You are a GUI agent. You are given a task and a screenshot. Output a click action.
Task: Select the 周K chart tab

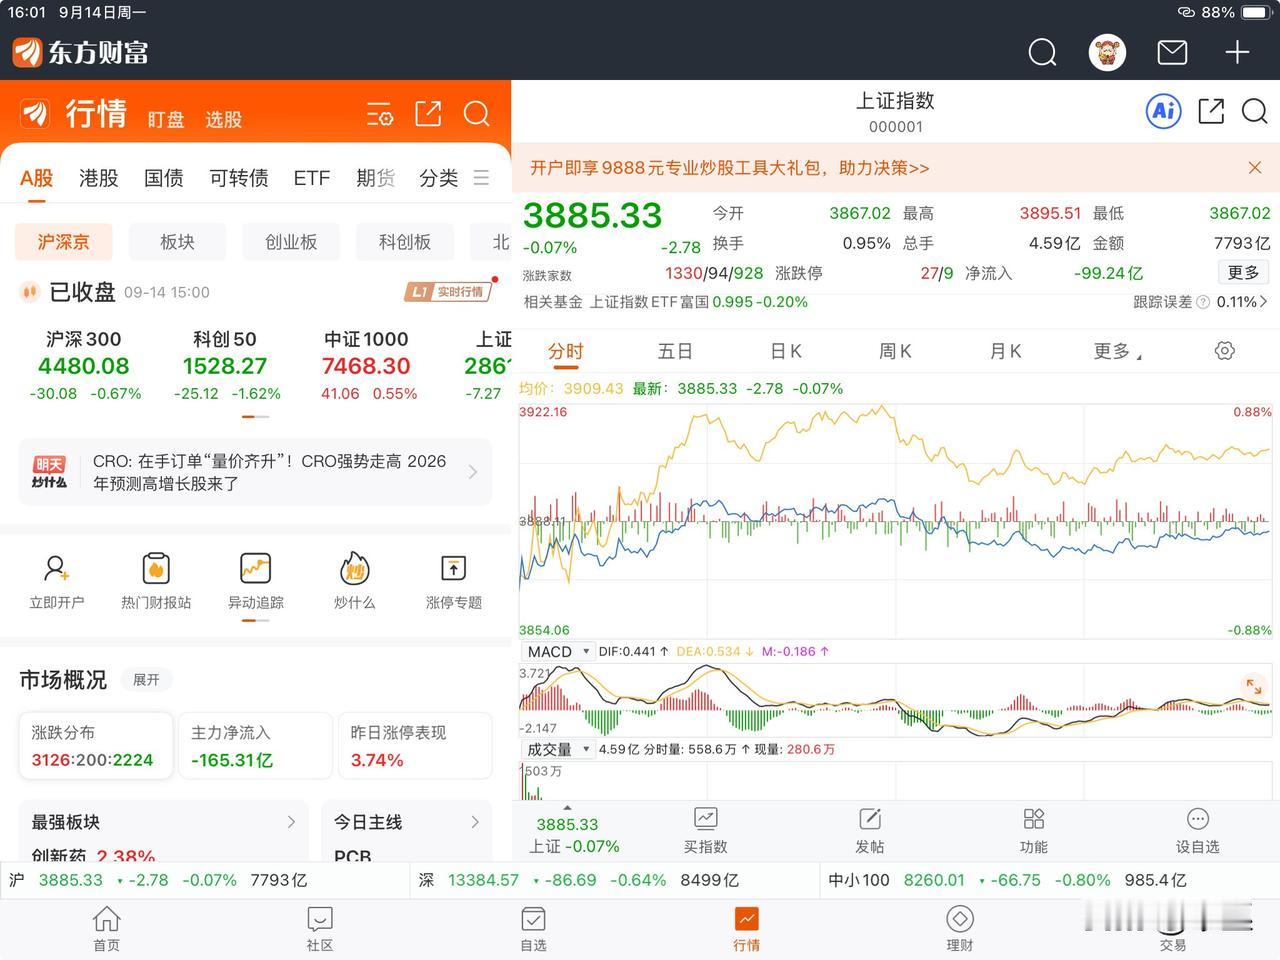point(895,351)
